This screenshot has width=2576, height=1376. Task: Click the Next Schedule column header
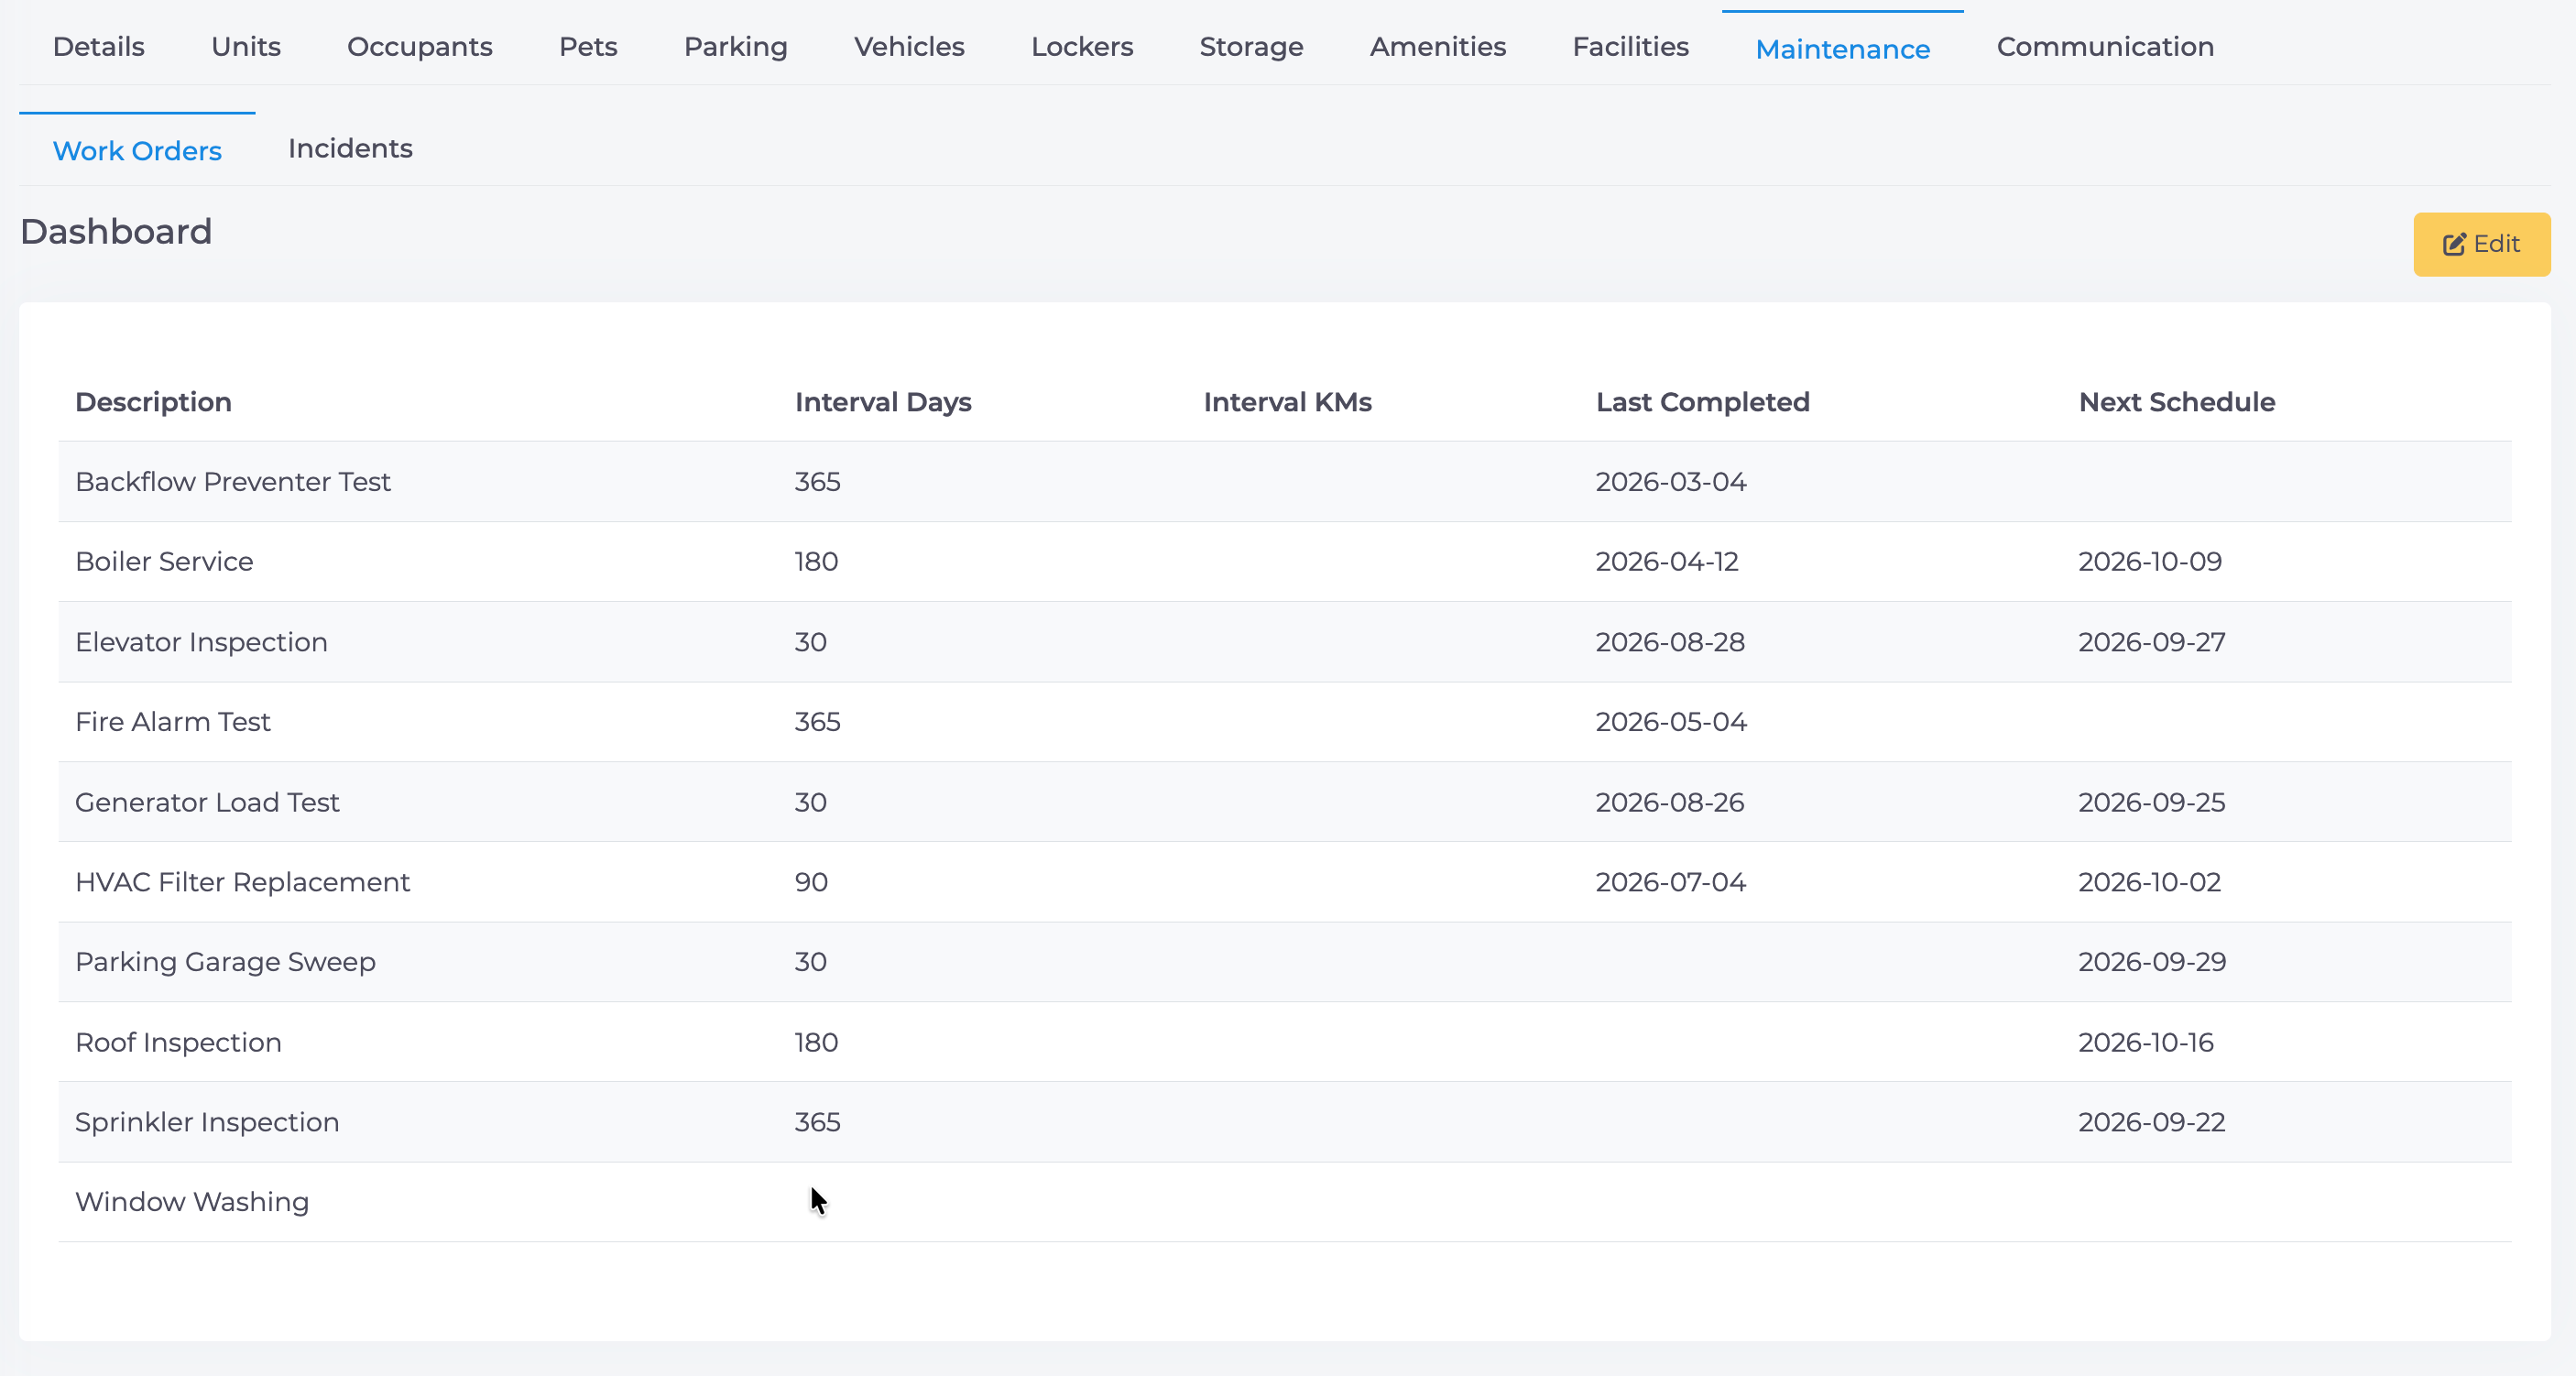tap(2176, 402)
